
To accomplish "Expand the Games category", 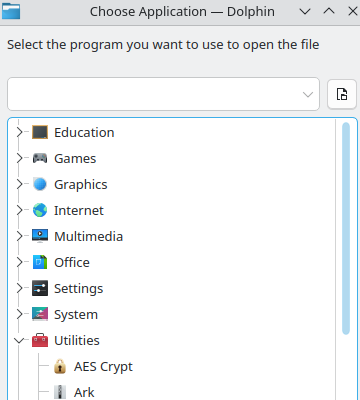I will click(19, 158).
